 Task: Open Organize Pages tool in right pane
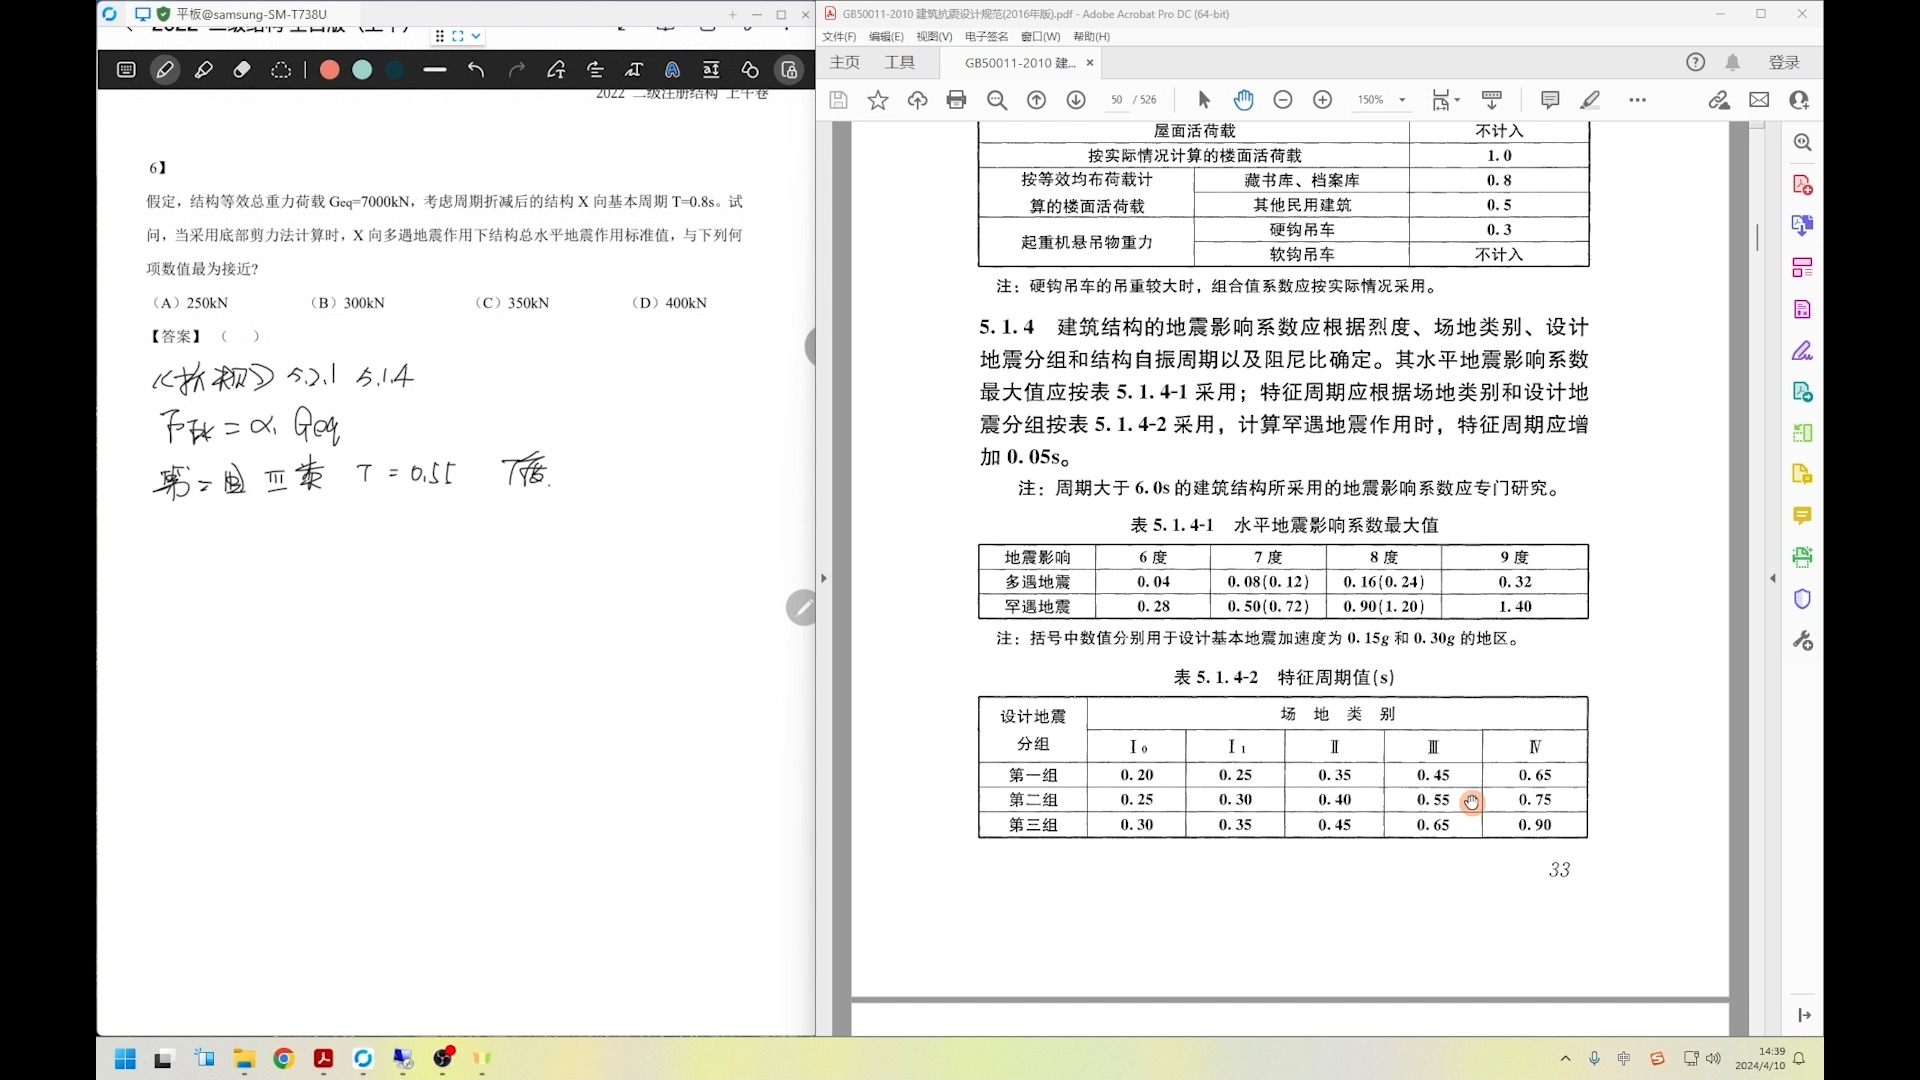tap(1802, 268)
